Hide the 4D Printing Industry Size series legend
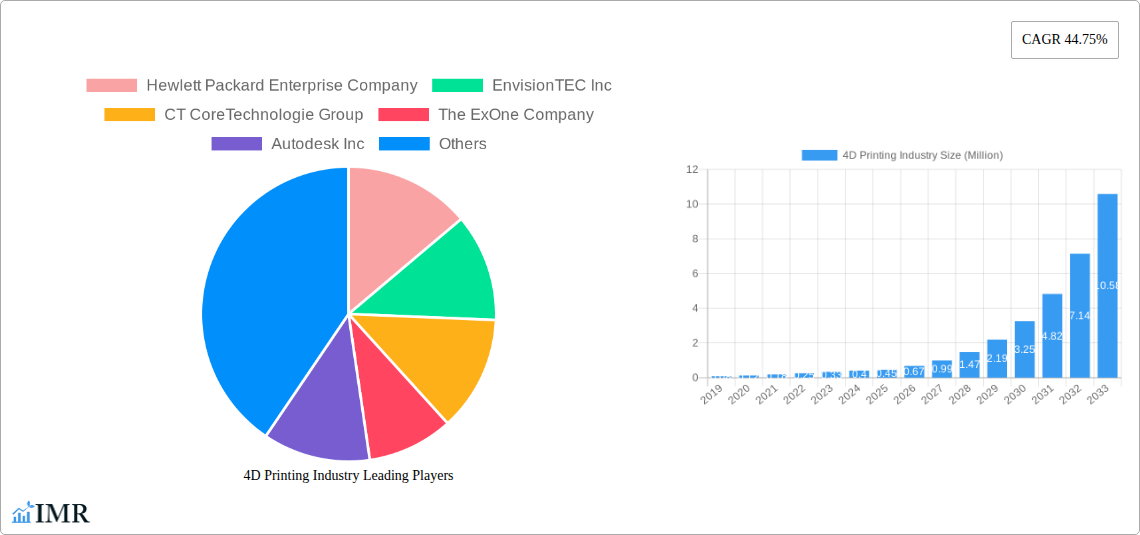 [x=902, y=155]
